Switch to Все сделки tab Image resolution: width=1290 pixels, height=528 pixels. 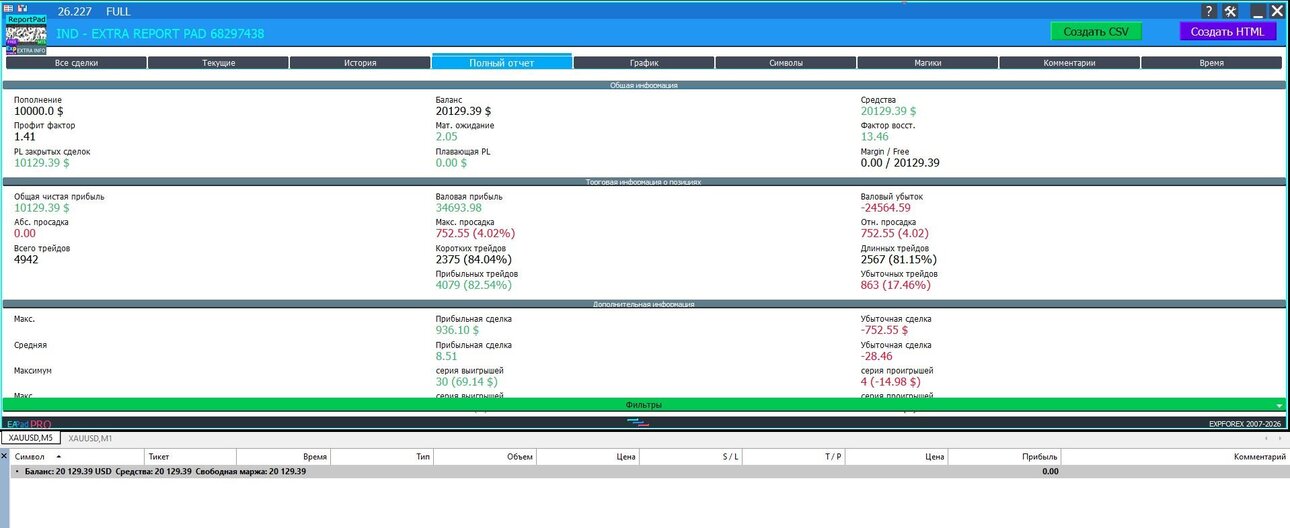point(76,63)
